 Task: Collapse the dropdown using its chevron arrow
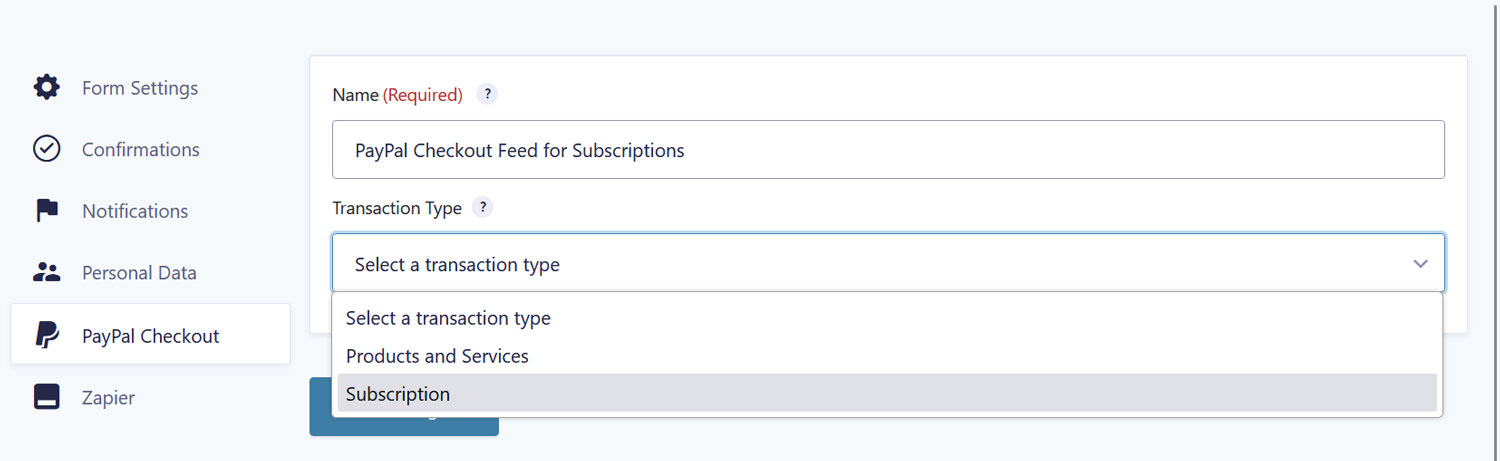coord(1420,264)
